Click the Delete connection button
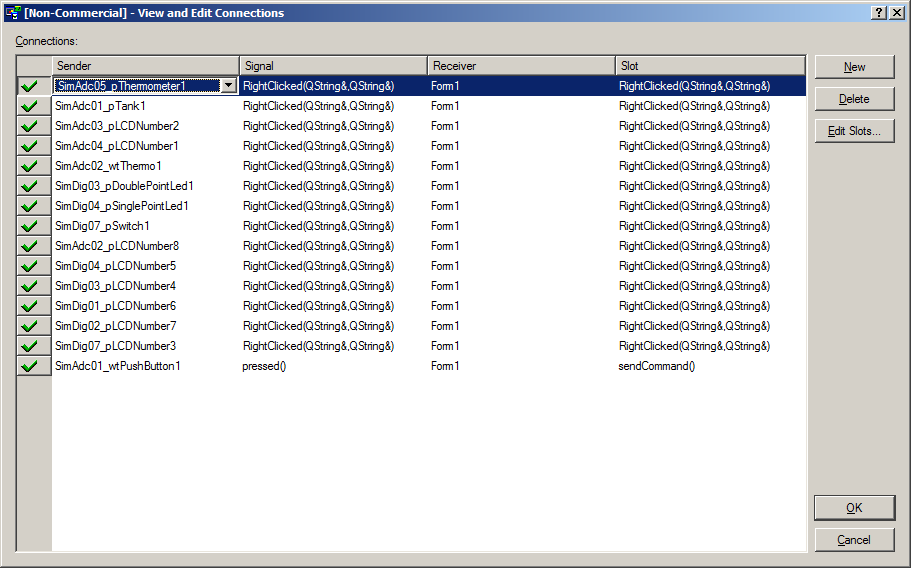911x568 pixels. [854, 99]
